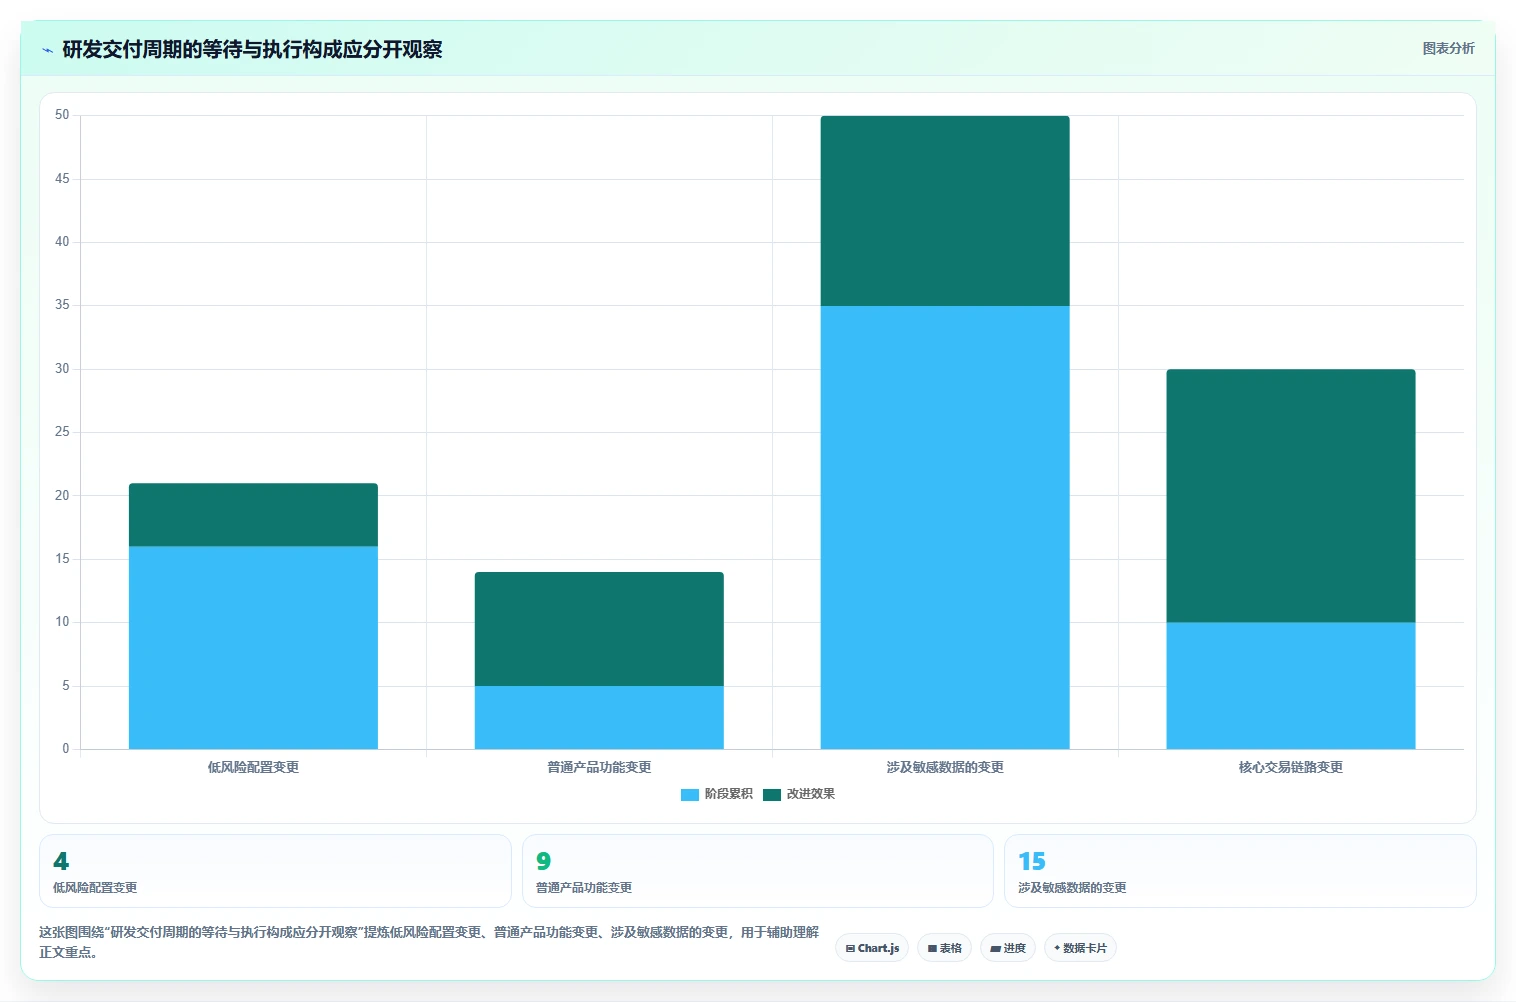
Task: Click the x-axis label 涉及敏感数据的变更
Action: [945, 767]
